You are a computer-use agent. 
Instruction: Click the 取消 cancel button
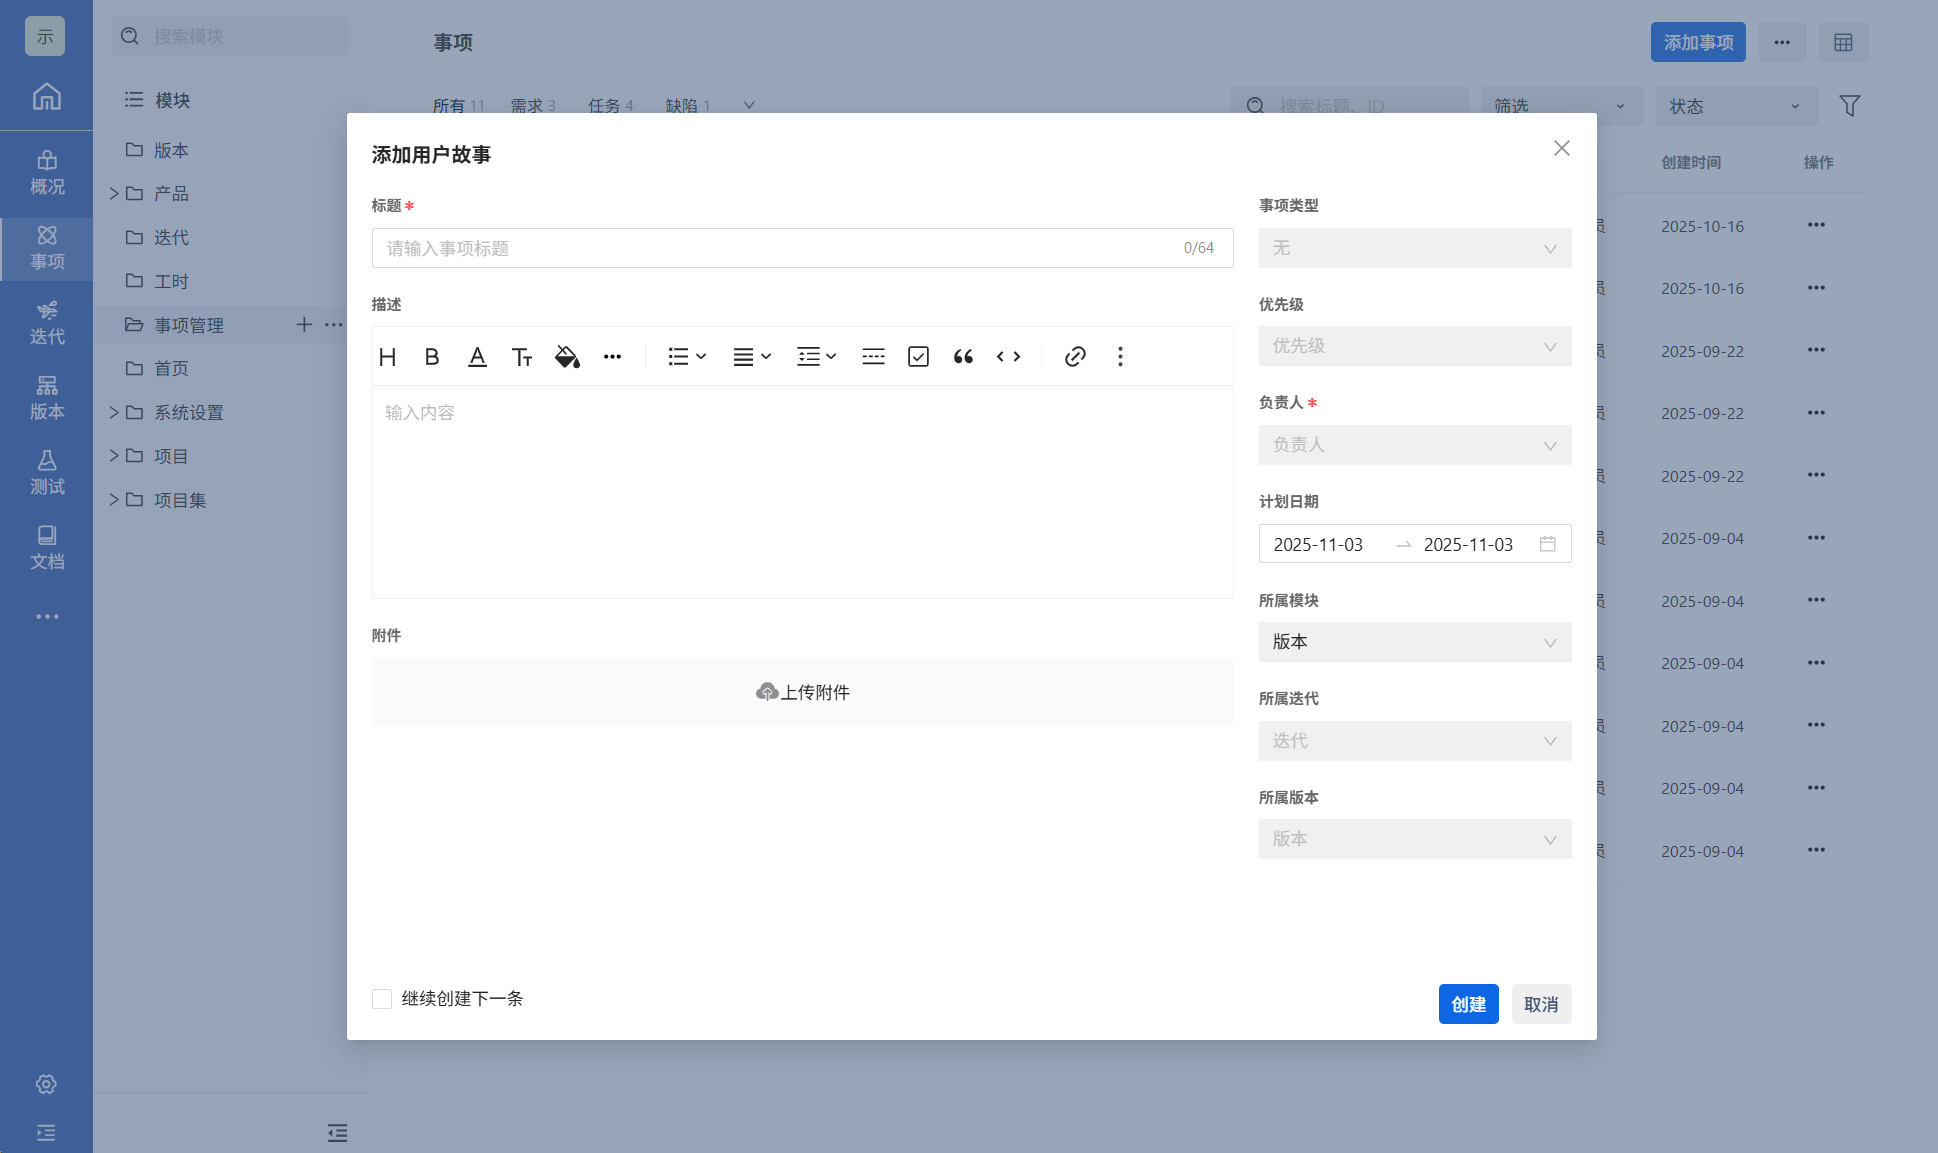1540,1004
